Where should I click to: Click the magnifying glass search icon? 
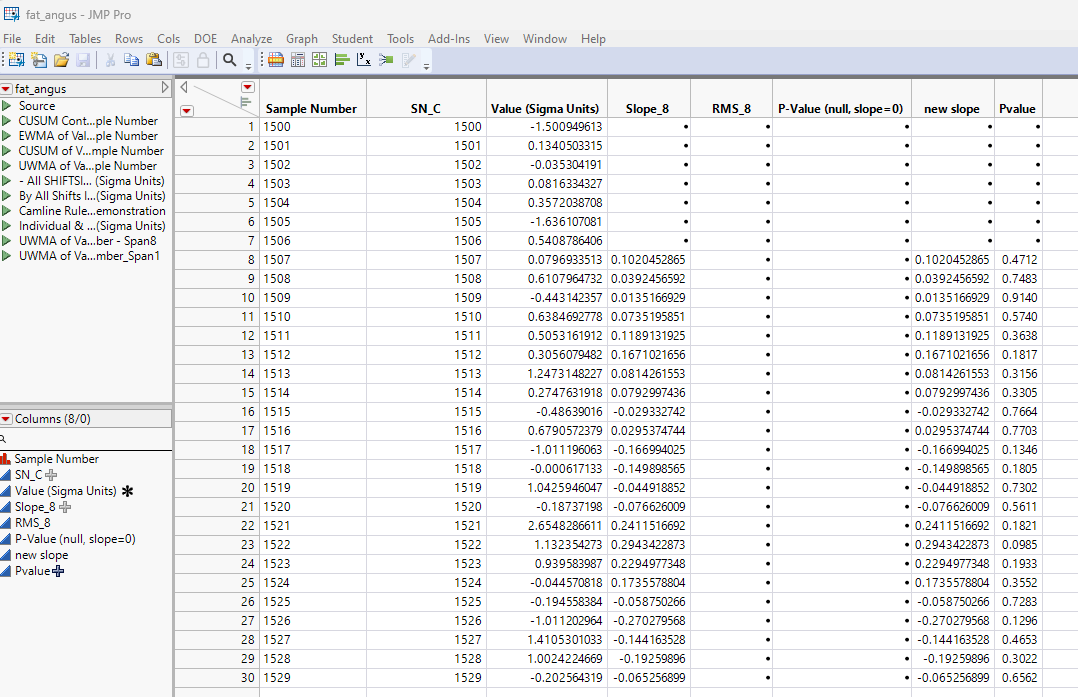click(230, 60)
